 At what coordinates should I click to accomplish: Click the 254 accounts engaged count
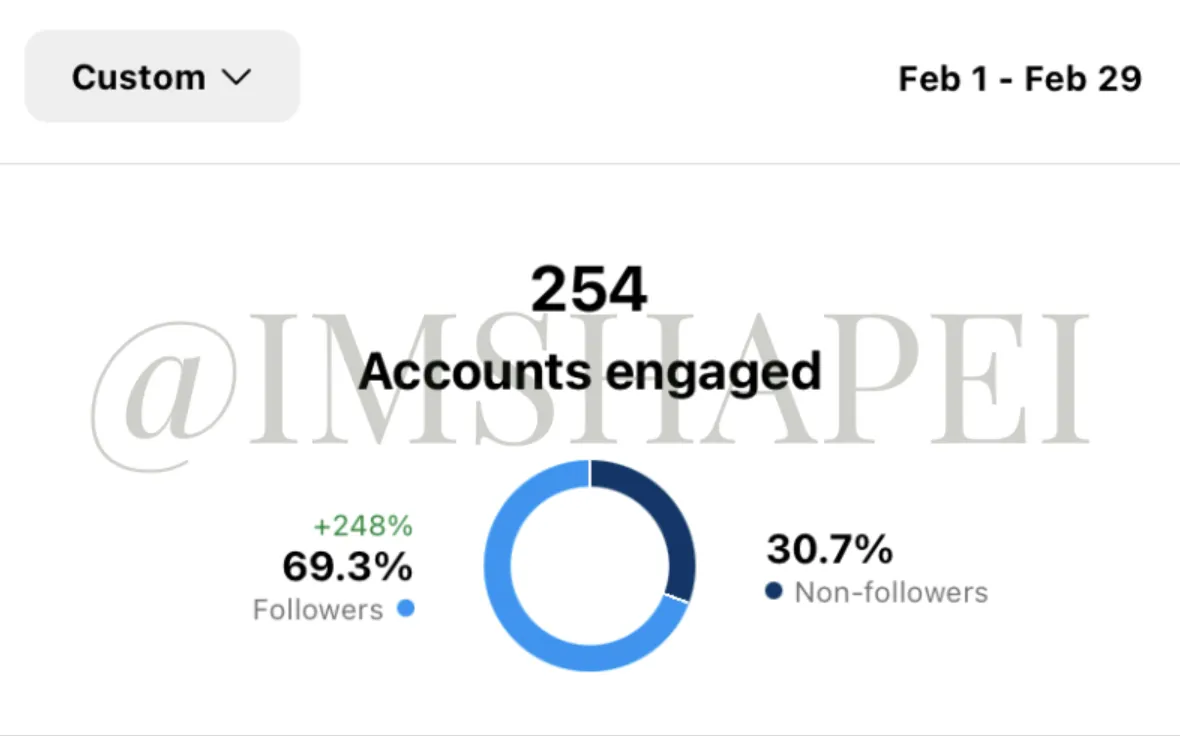[x=588, y=289]
